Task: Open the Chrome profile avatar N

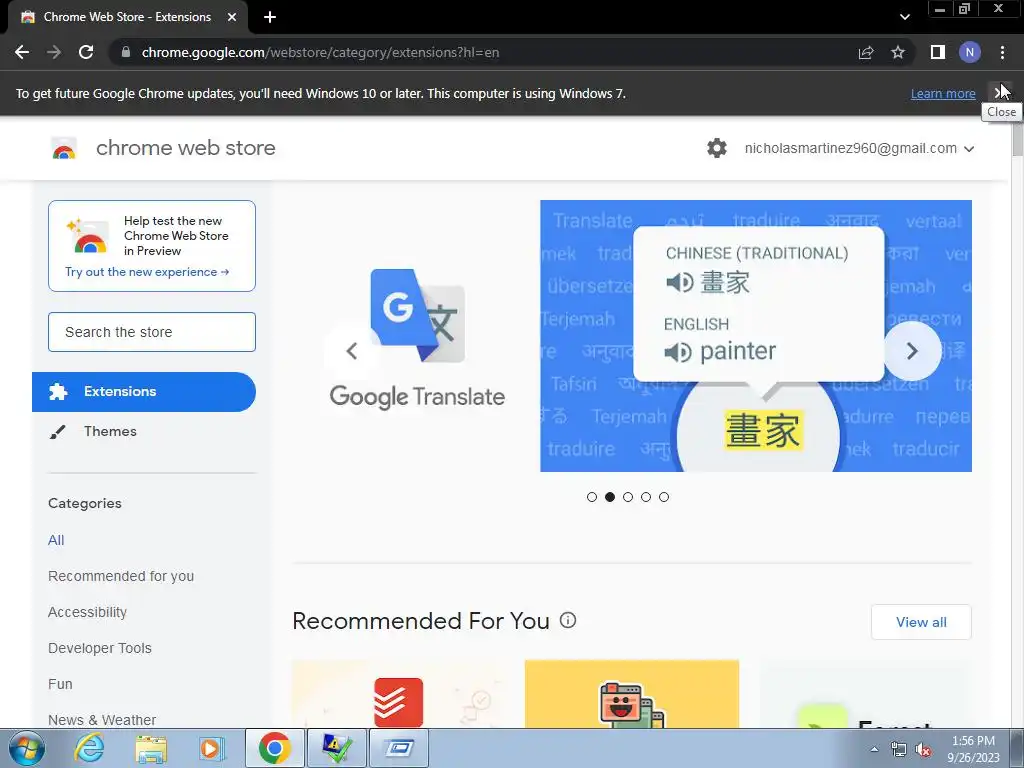Action: [x=970, y=52]
